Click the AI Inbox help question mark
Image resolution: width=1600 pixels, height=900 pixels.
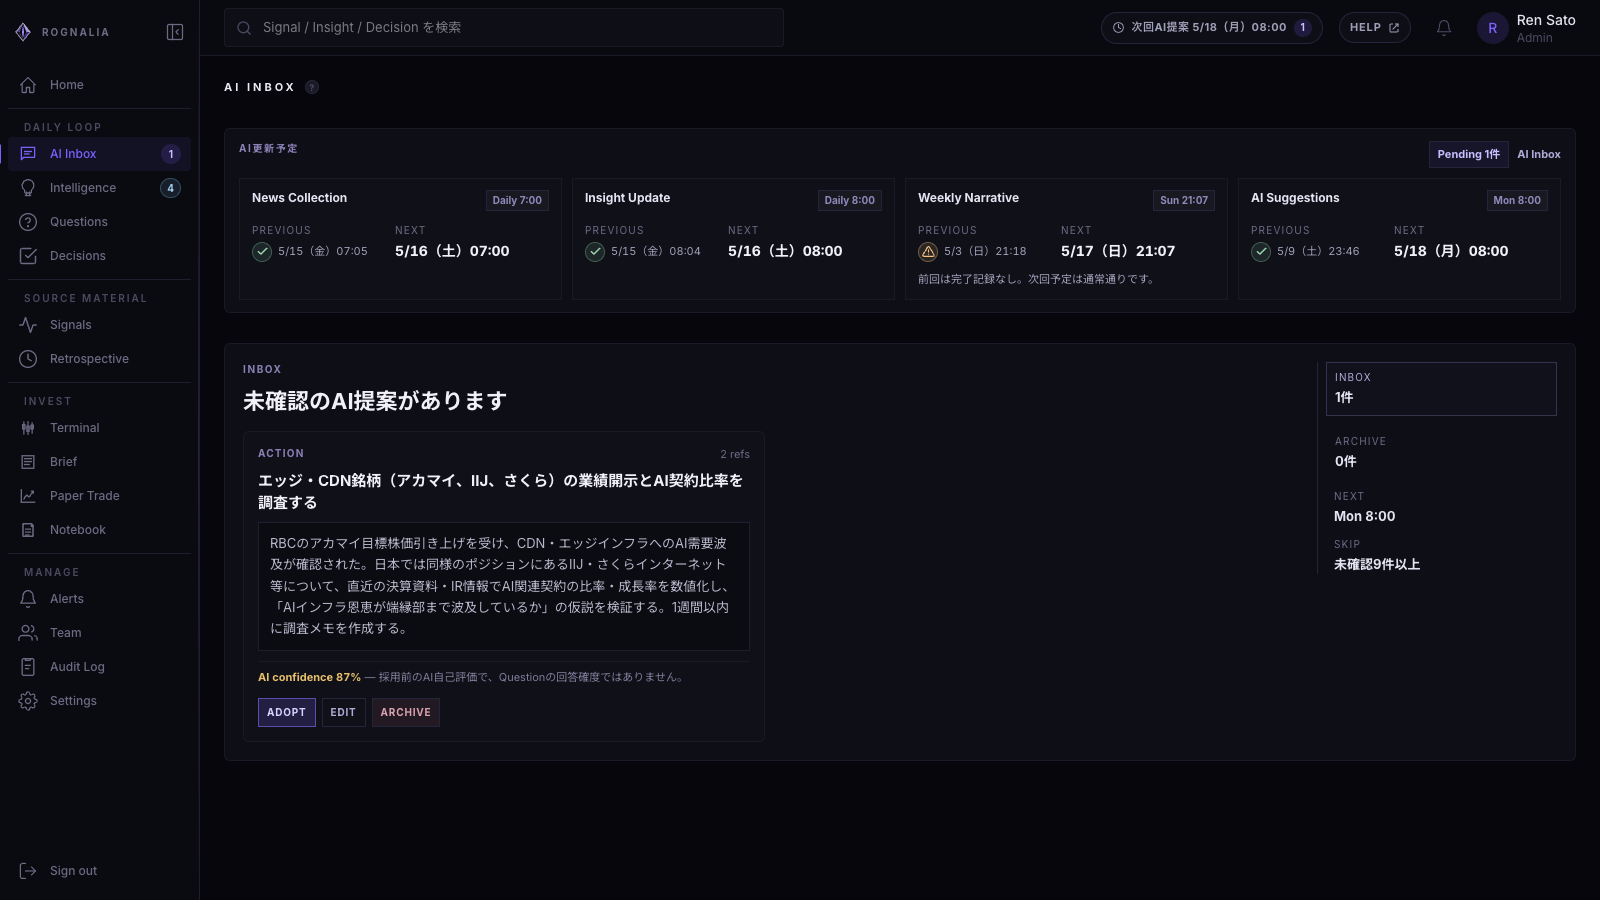click(312, 87)
